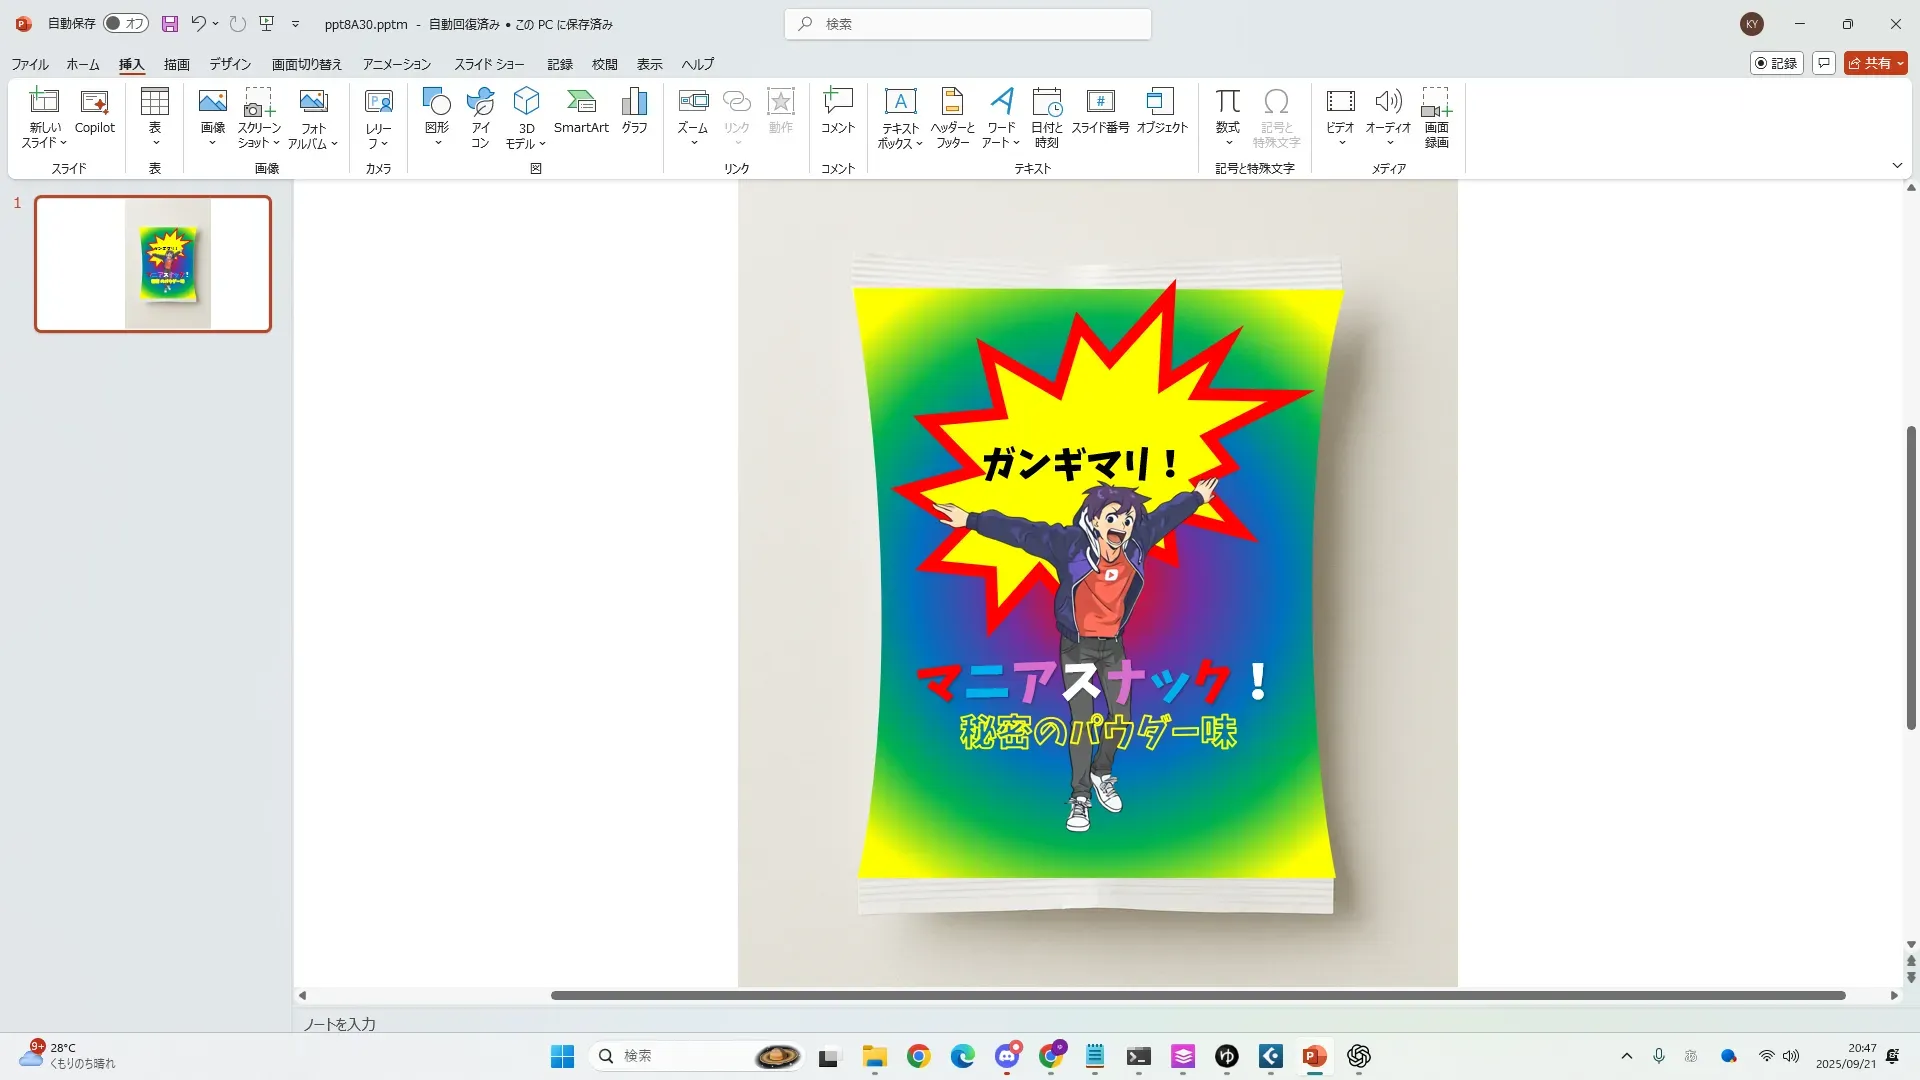Open the アニメーション tab
Image resolution: width=1920 pixels, height=1080 pixels.
pos(396,64)
